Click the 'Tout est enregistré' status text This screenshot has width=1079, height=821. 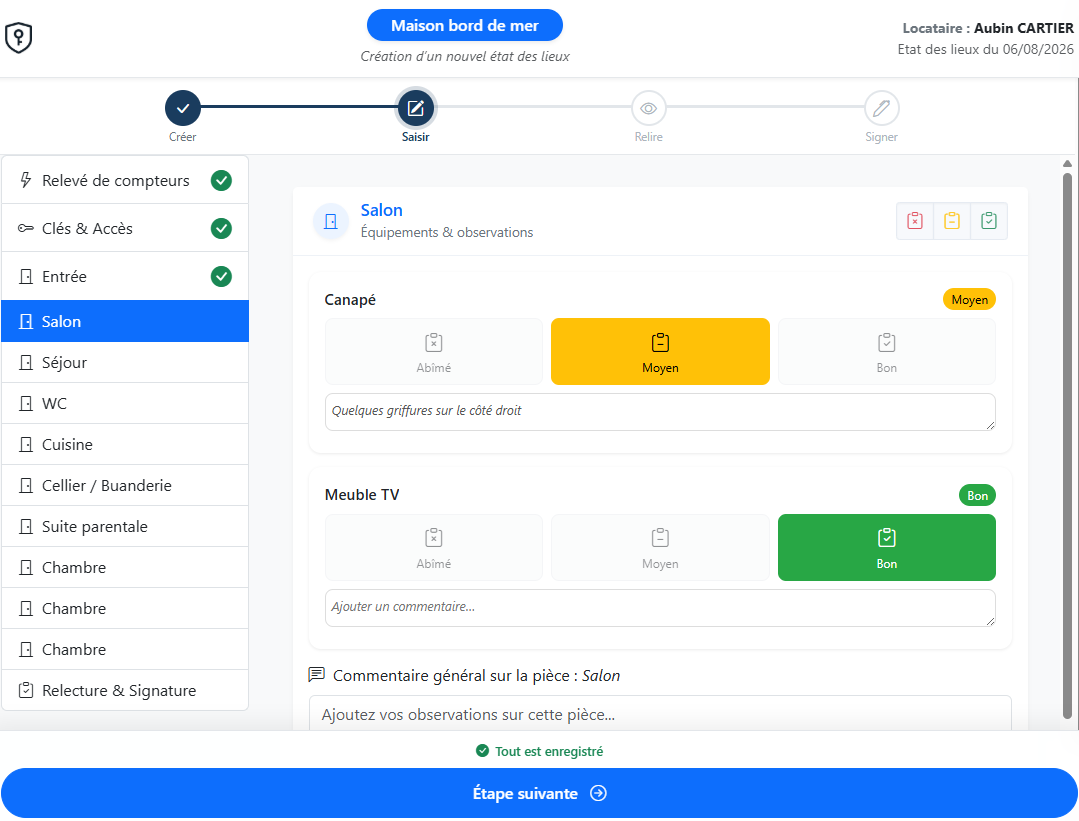tap(549, 751)
